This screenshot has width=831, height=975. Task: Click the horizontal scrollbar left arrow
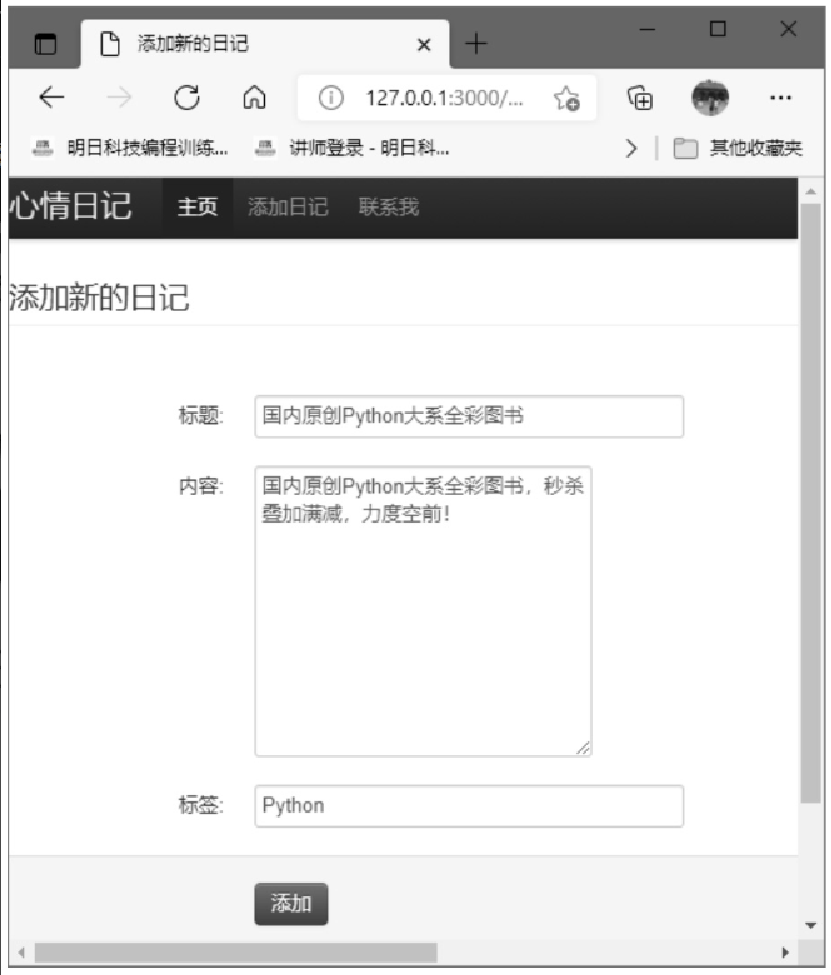[x=21, y=953]
